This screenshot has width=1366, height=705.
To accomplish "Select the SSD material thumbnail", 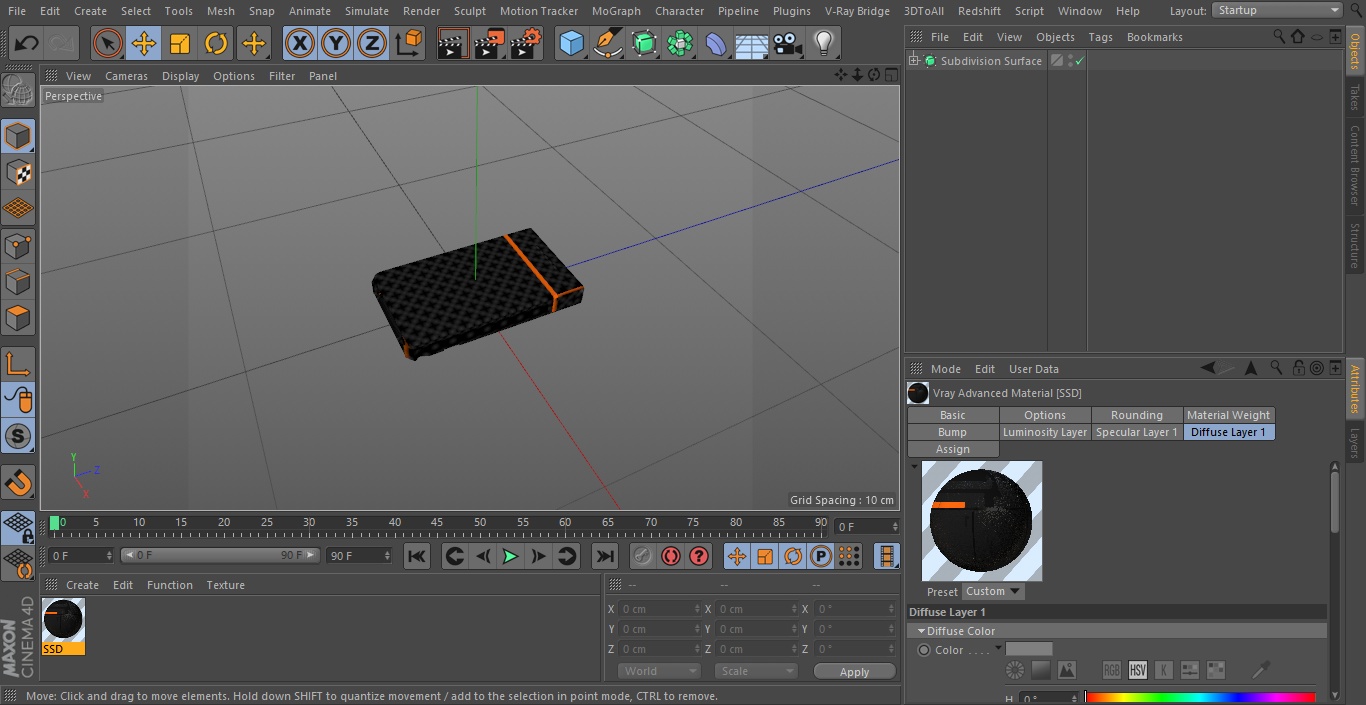I will pos(63,620).
